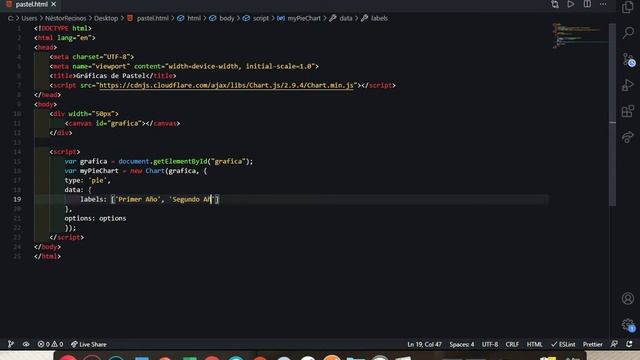The image size is (640, 360).
Task: Click the labels breadcrumb symbol
Action: coord(375,18)
